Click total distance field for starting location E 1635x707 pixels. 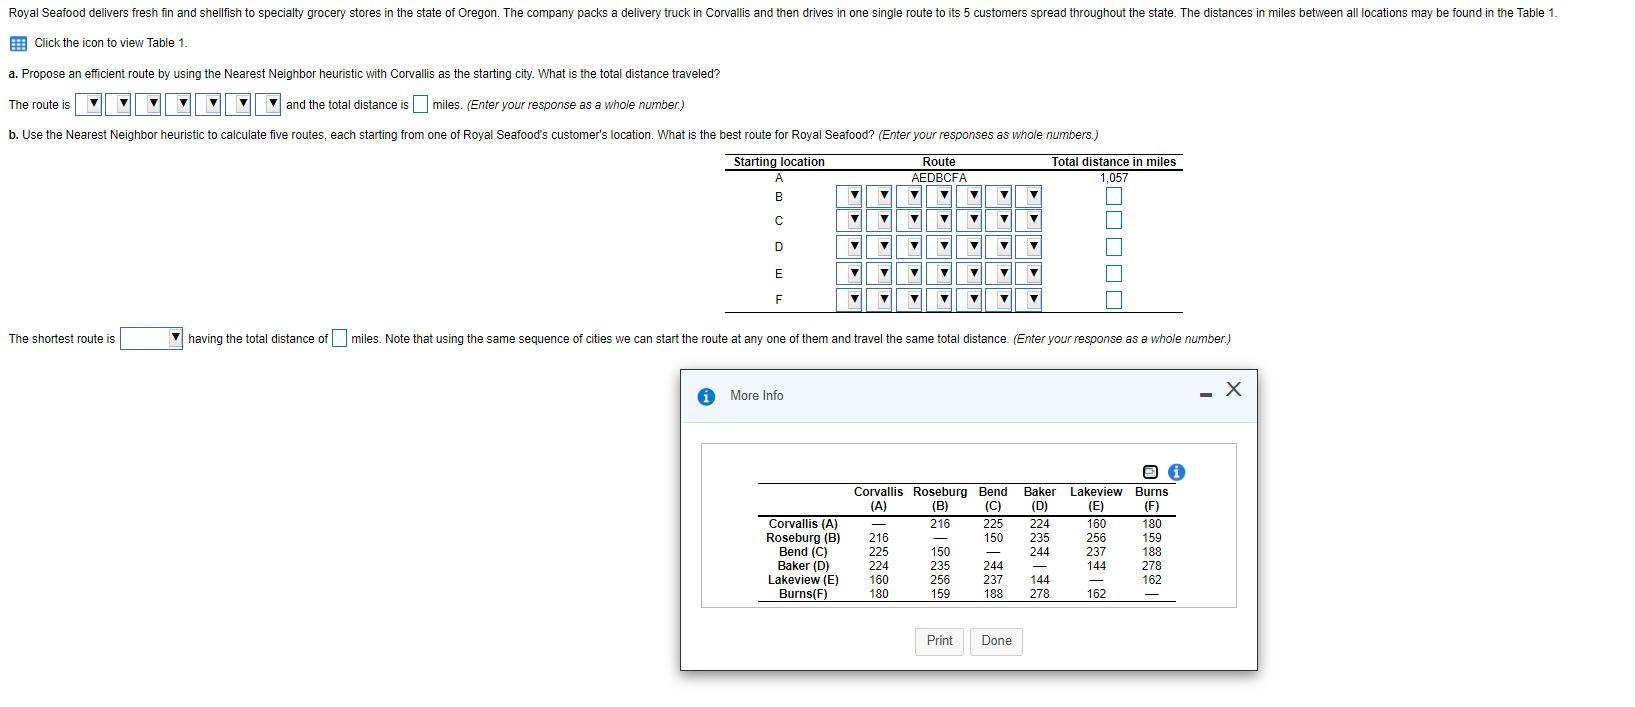click(1114, 273)
